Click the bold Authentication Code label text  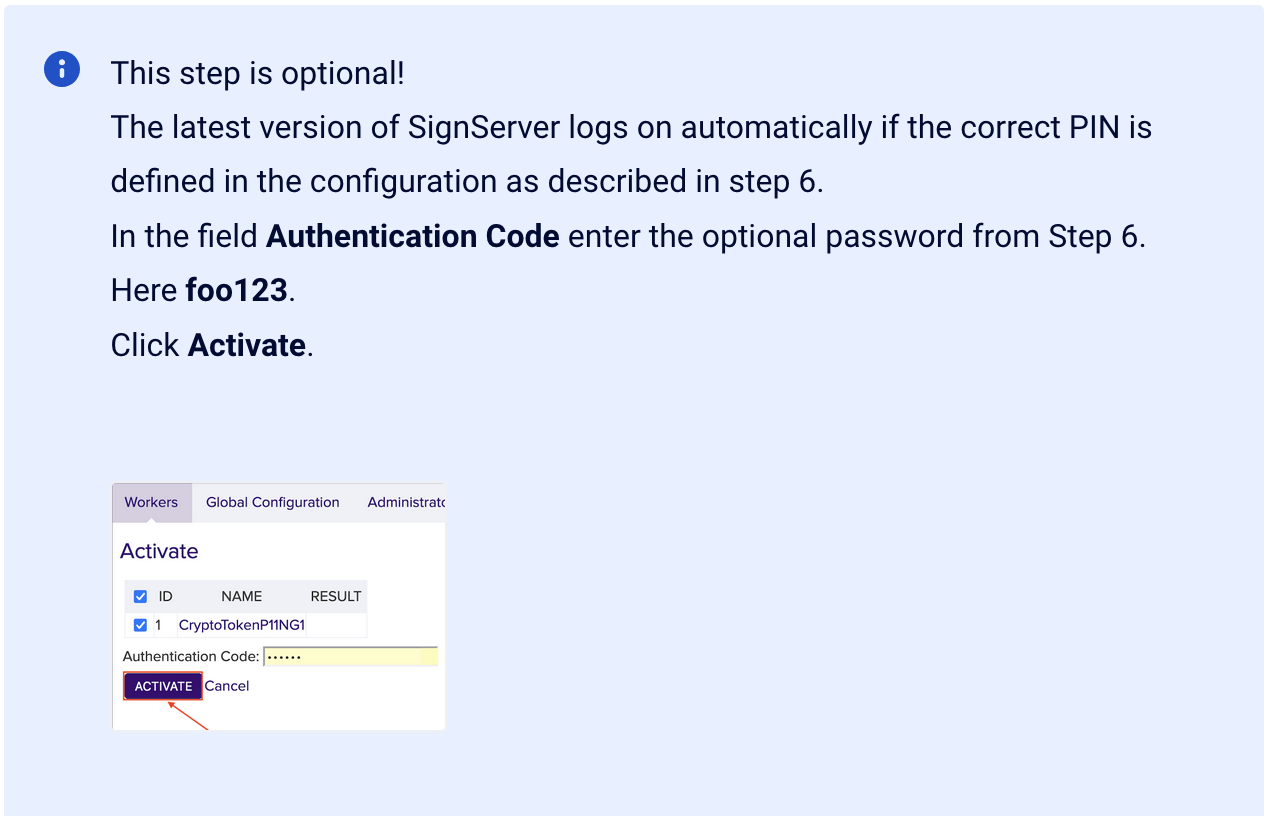click(x=412, y=236)
